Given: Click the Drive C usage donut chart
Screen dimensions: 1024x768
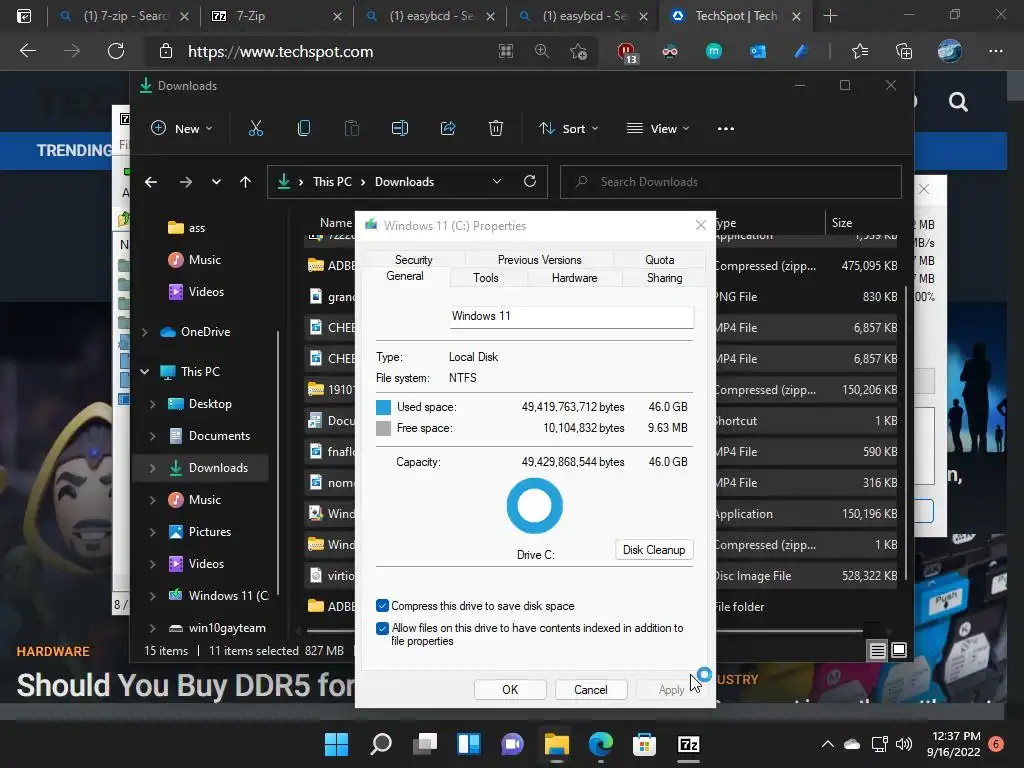Looking at the screenshot, I should (534, 505).
